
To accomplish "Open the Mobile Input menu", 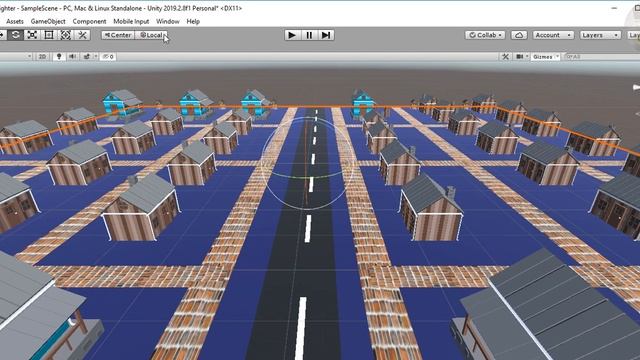I will (131, 21).
